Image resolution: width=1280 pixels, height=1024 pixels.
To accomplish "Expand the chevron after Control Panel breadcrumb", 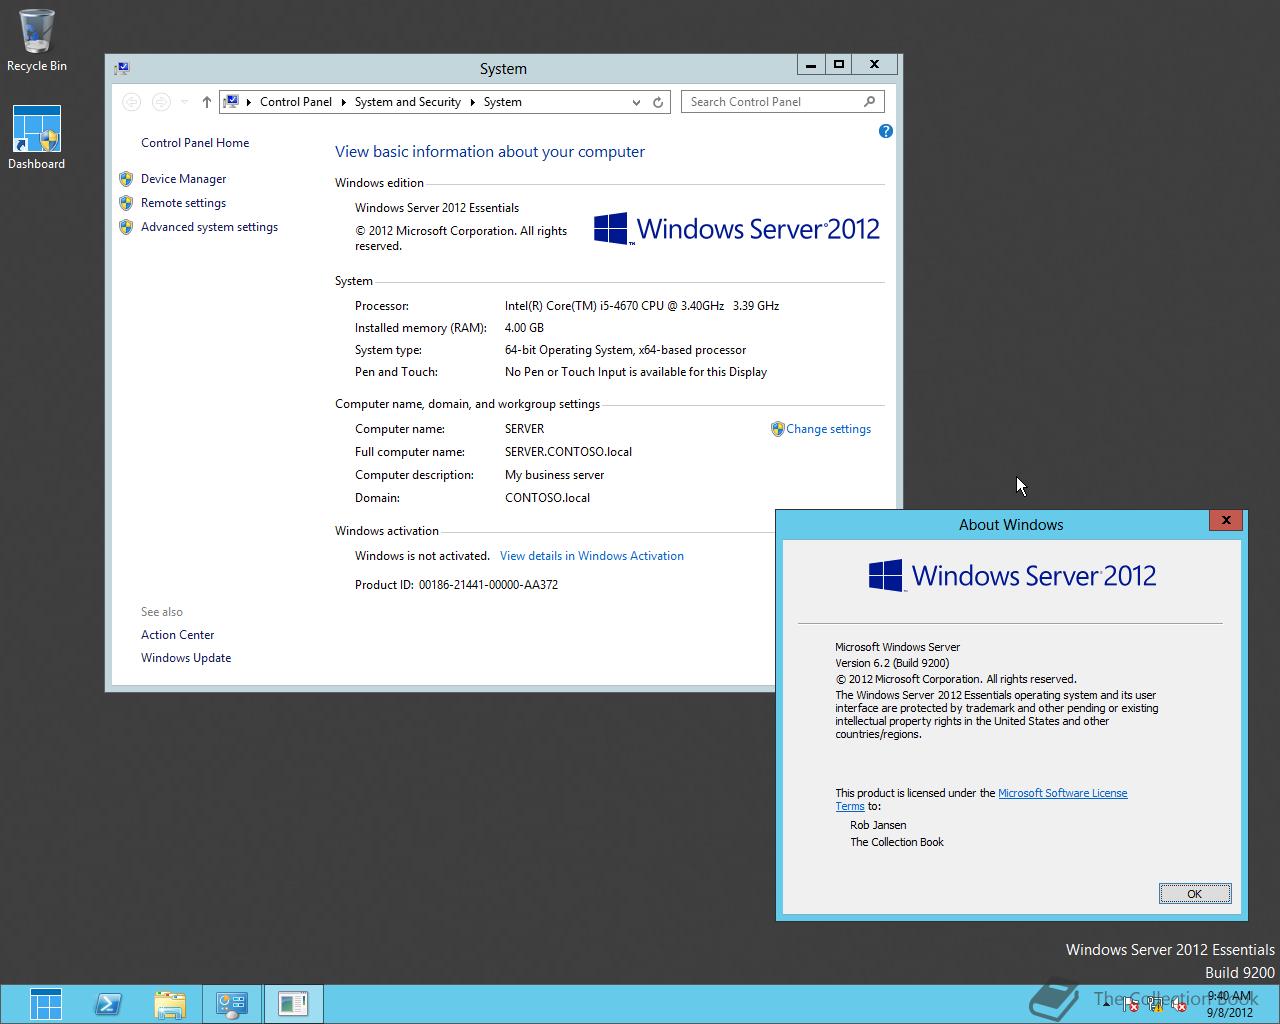I will click(343, 102).
